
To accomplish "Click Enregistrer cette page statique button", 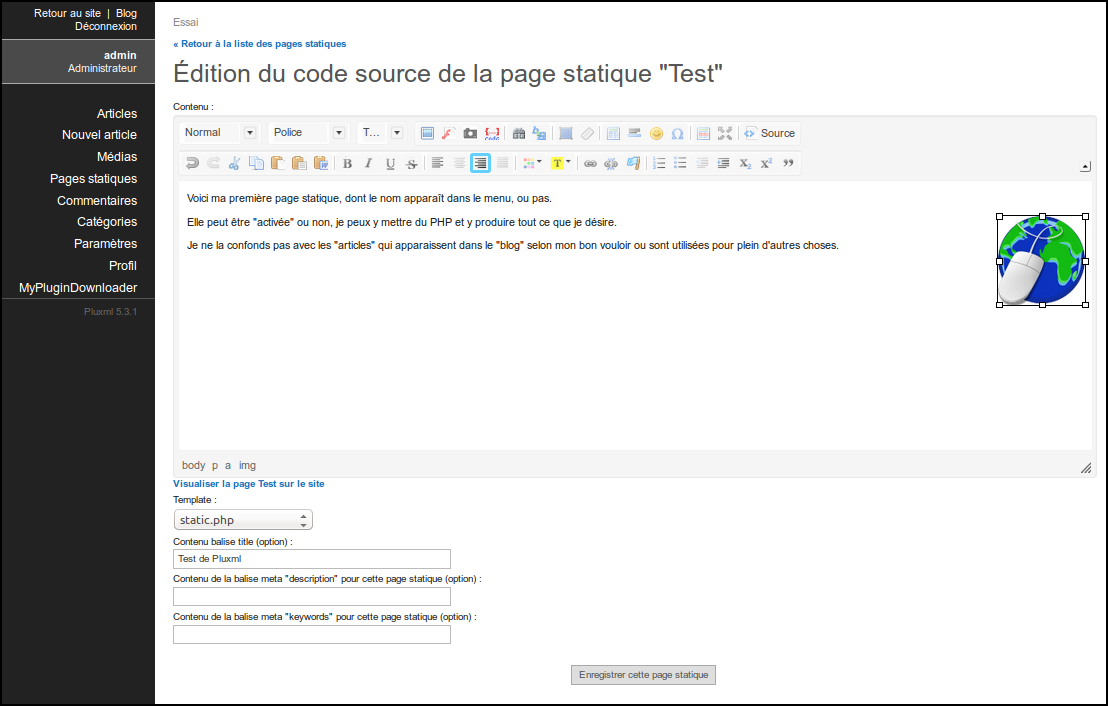I will point(643,675).
